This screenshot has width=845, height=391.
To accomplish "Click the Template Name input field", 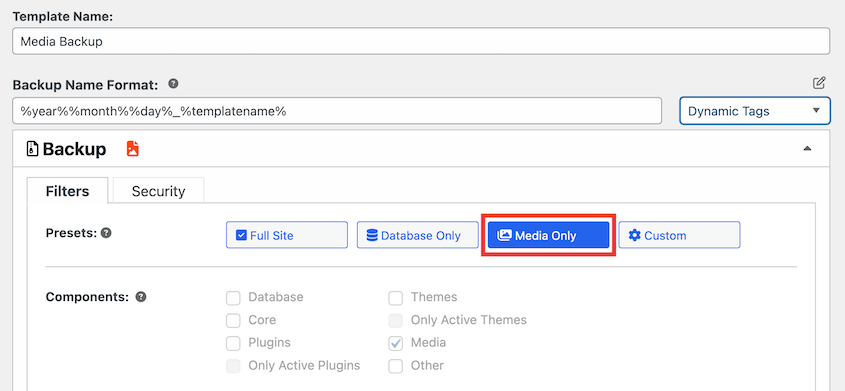I will tap(421, 41).
